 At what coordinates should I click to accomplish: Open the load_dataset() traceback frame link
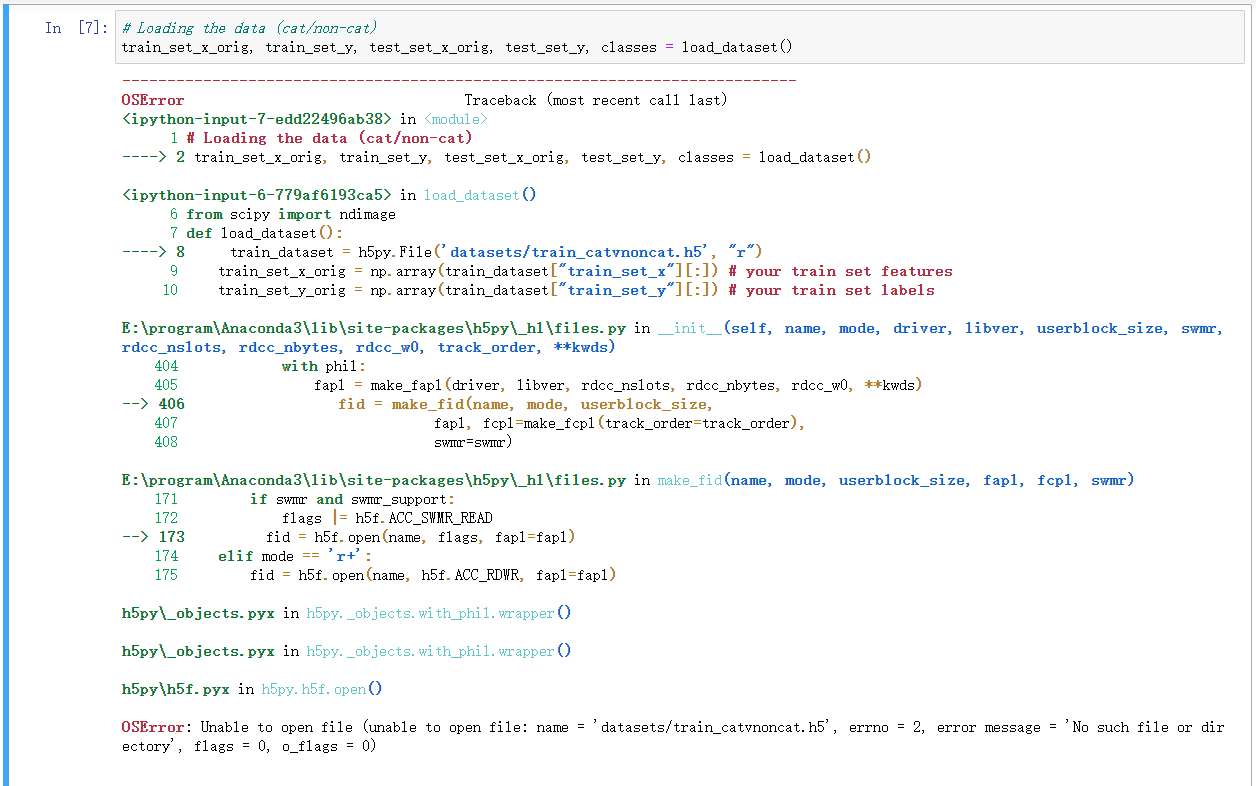pos(470,194)
